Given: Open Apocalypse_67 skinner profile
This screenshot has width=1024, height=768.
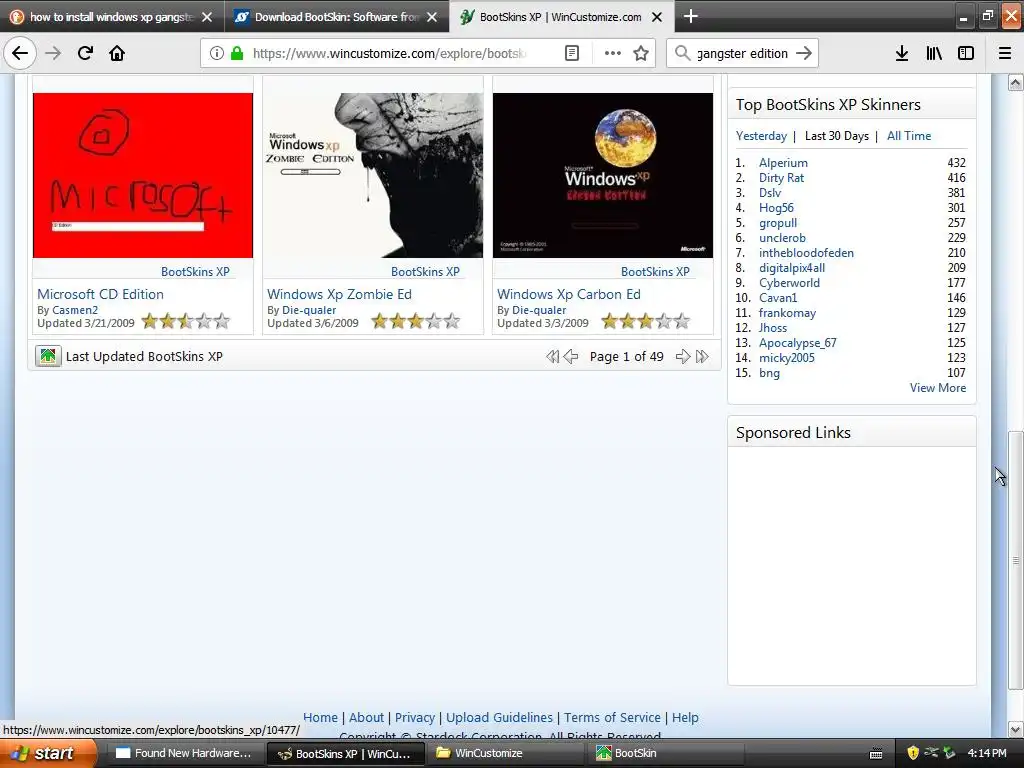Looking at the screenshot, I should click(797, 343).
